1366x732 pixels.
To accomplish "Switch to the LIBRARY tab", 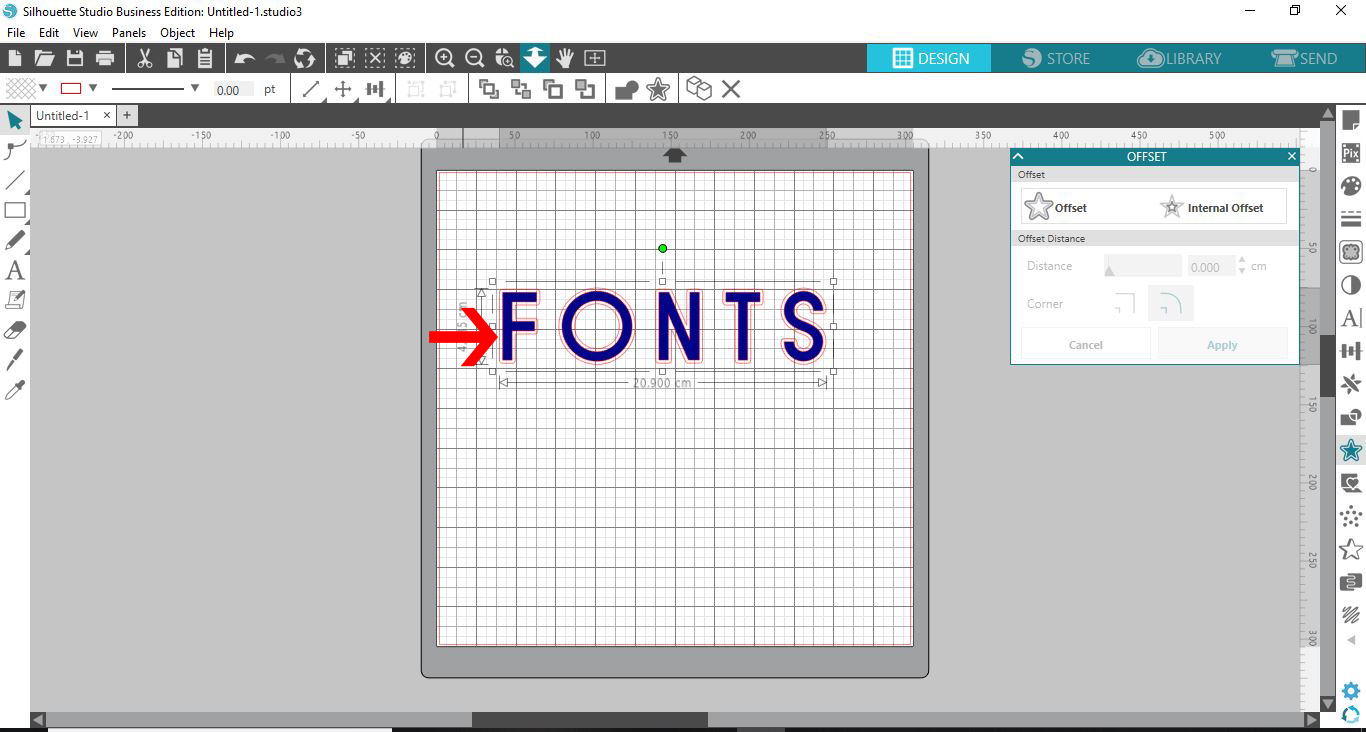I will (x=1180, y=58).
